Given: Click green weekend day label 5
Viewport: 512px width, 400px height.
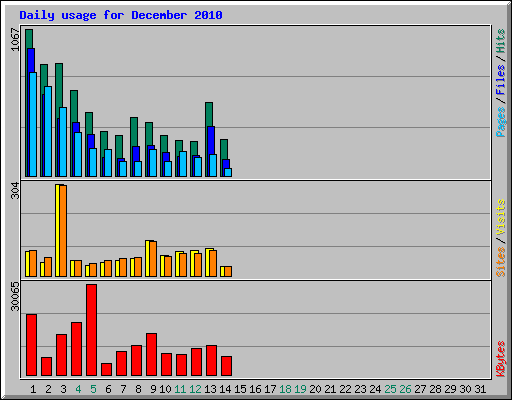Looking at the screenshot, I should coord(93,389).
